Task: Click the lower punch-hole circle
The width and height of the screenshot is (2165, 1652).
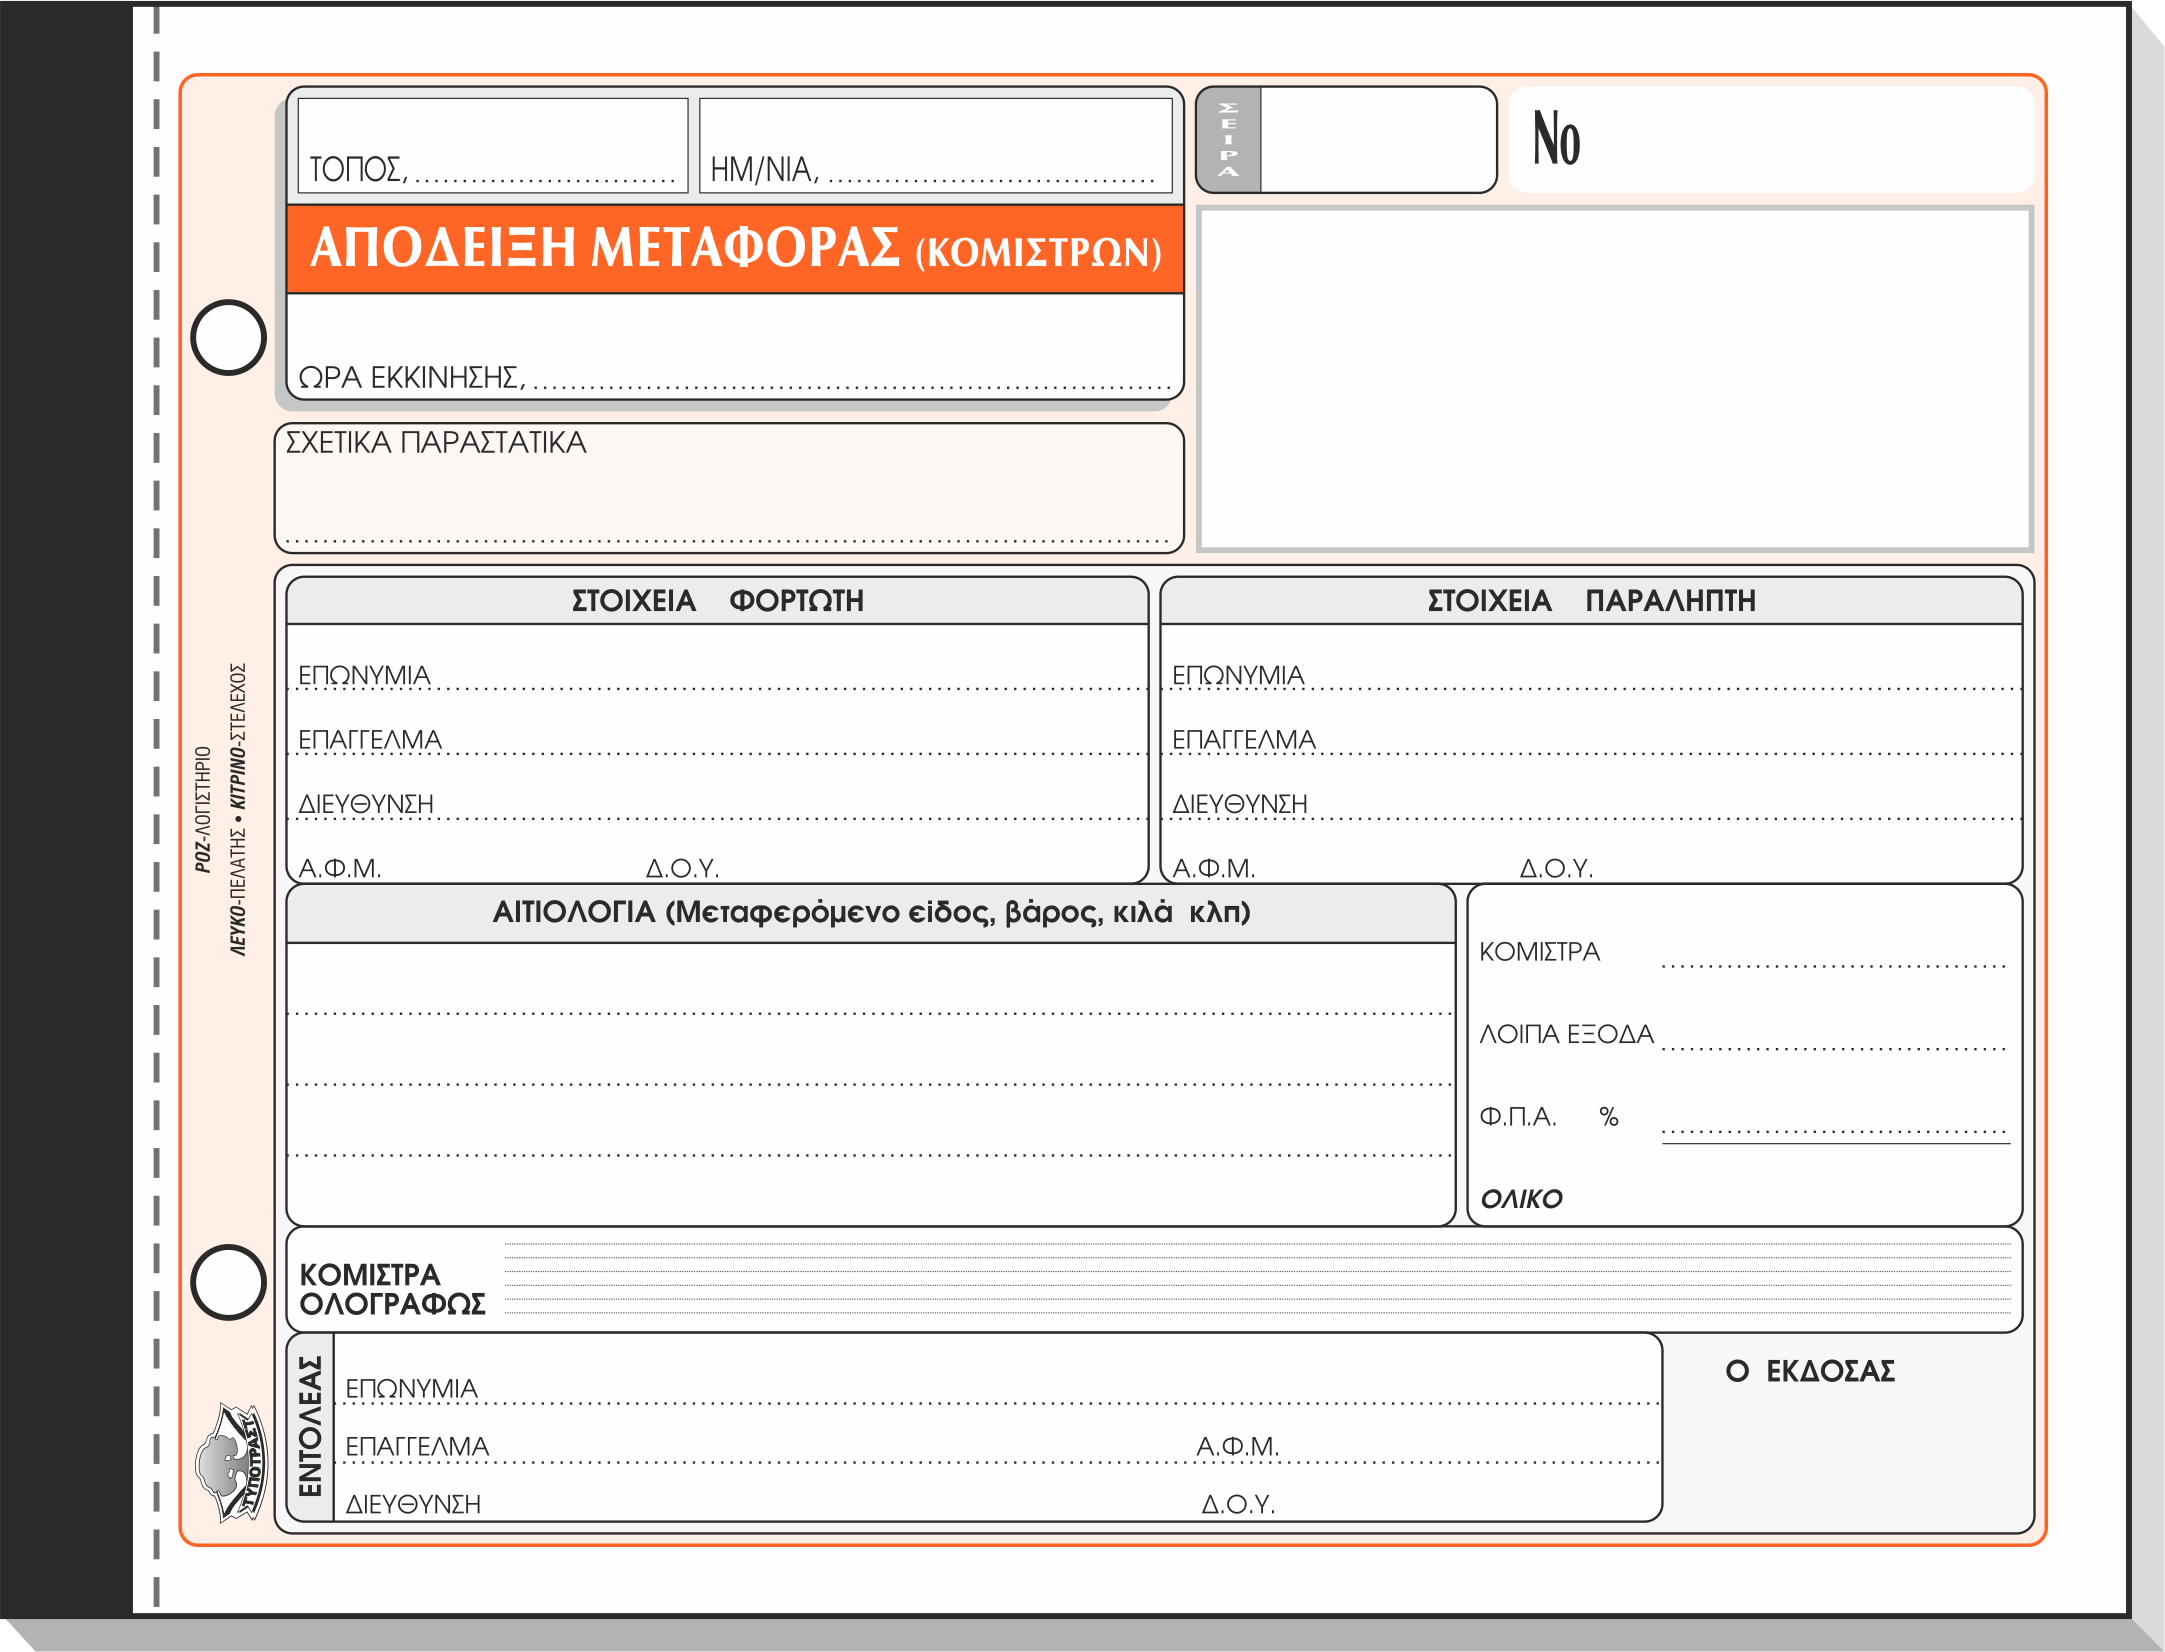Action: point(228,1282)
